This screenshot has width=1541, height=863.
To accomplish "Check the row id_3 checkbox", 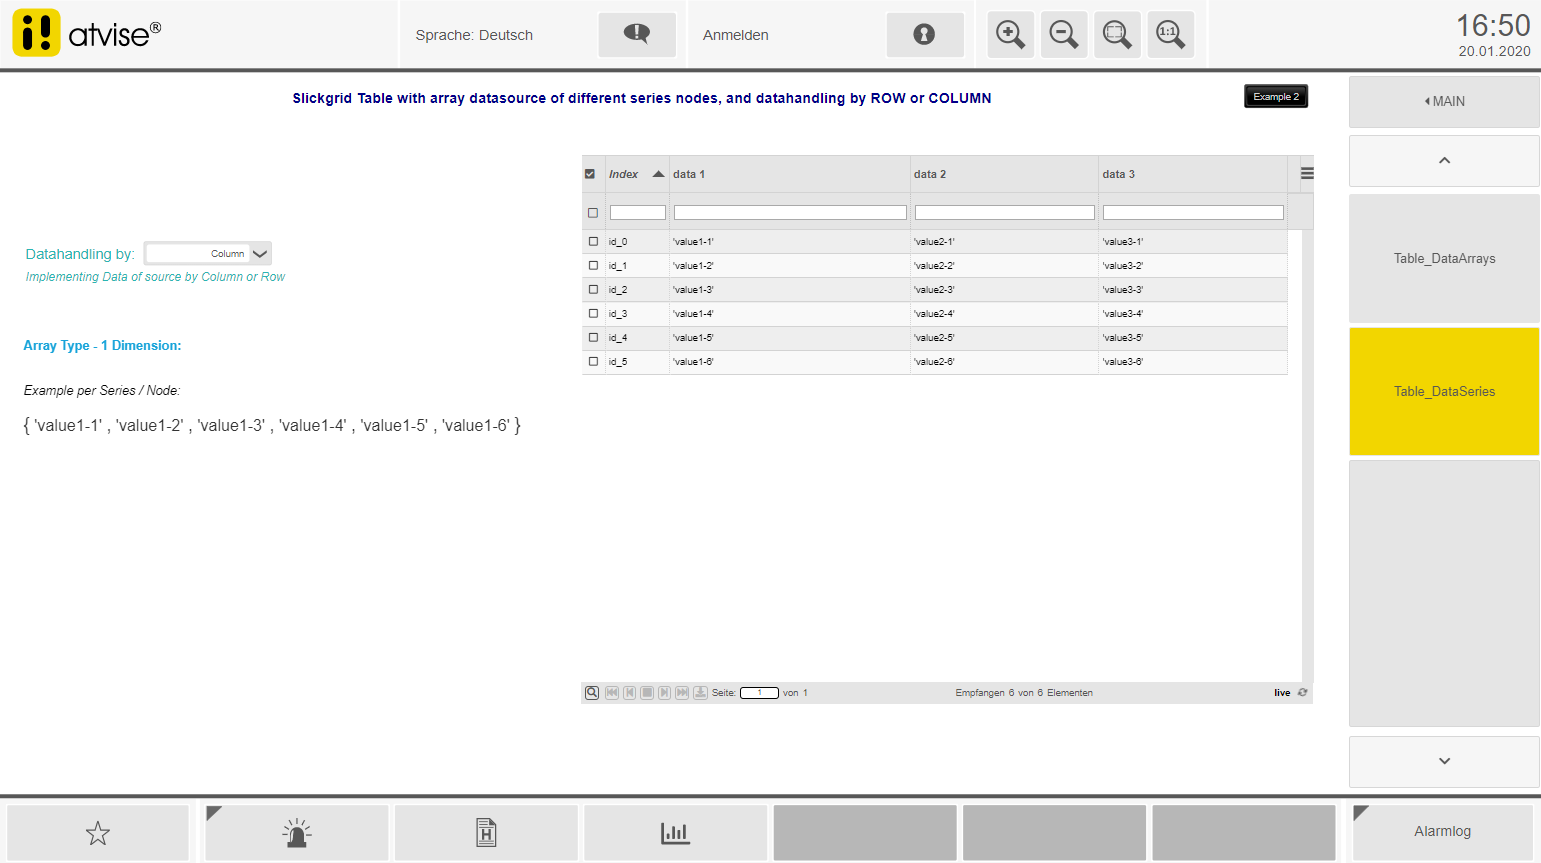I will click(x=593, y=314).
